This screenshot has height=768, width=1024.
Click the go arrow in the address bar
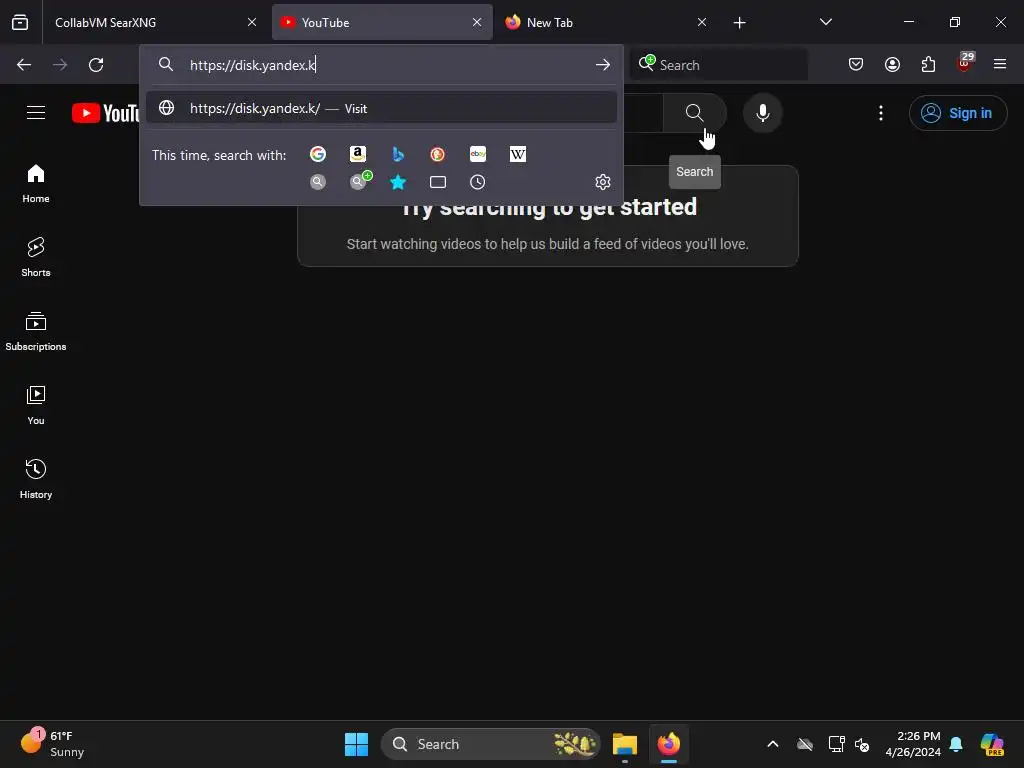click(x=603, y=65)
